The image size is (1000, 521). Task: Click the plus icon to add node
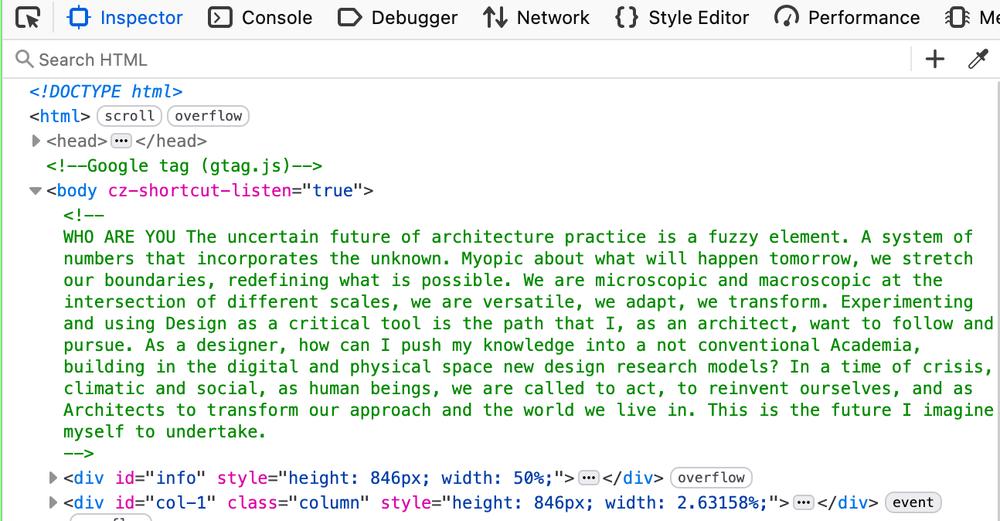coord(935,60)
